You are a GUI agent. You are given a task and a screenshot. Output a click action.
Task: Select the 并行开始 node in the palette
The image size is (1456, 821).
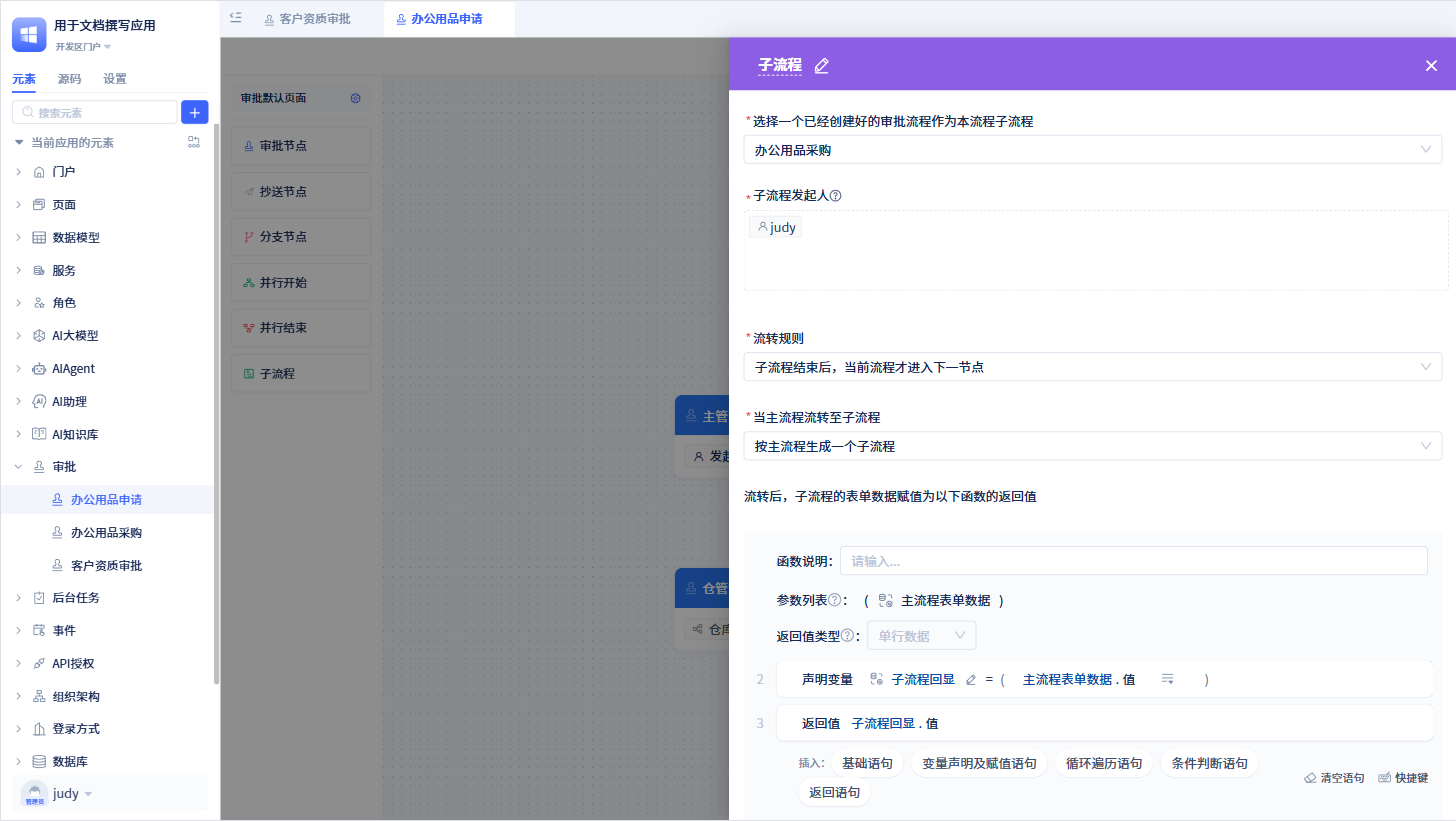[x=301, y=282]
